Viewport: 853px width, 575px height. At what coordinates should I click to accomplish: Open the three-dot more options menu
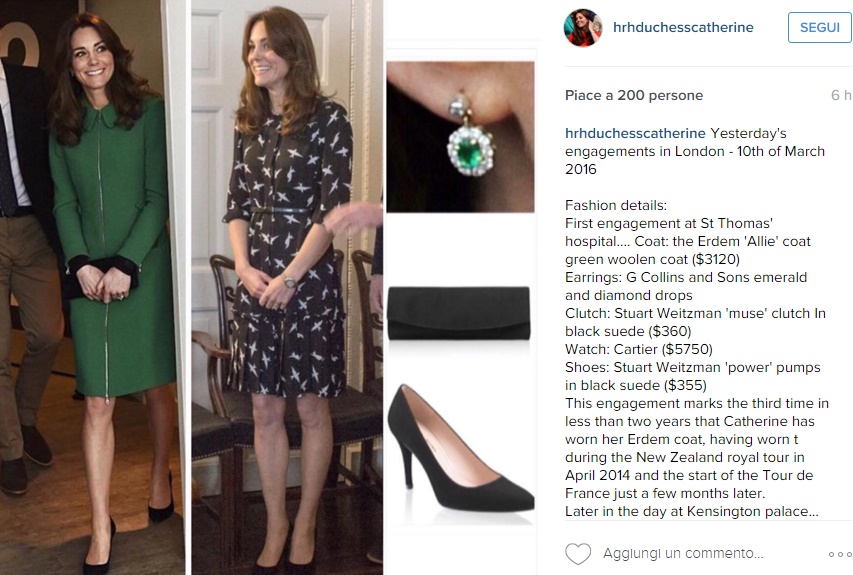pos(840,554)
